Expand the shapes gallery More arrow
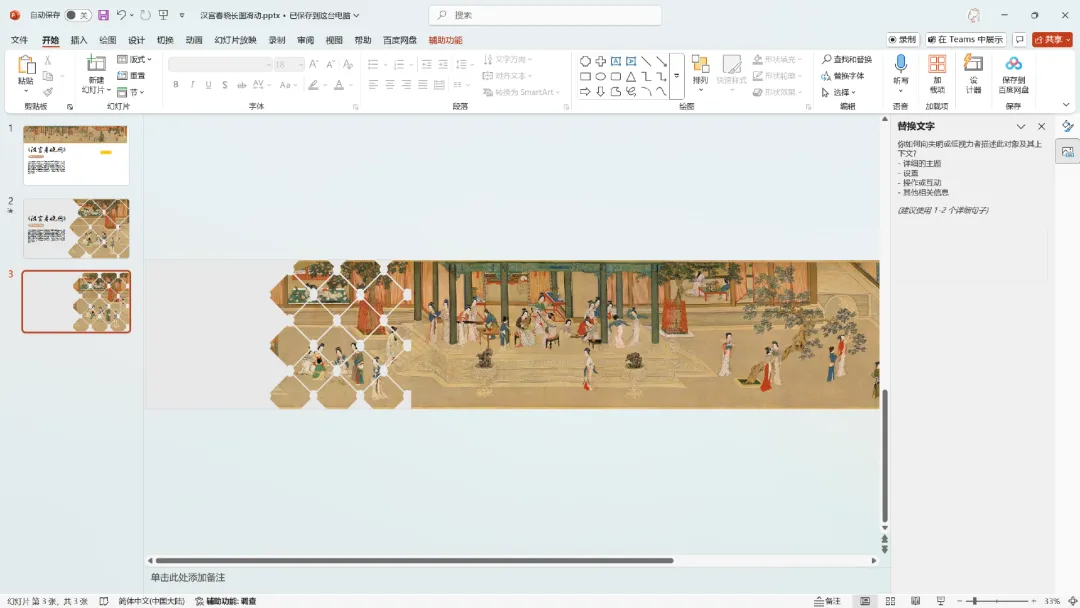The height and width of the screenshot is (608, 1080). coord(676,76)
